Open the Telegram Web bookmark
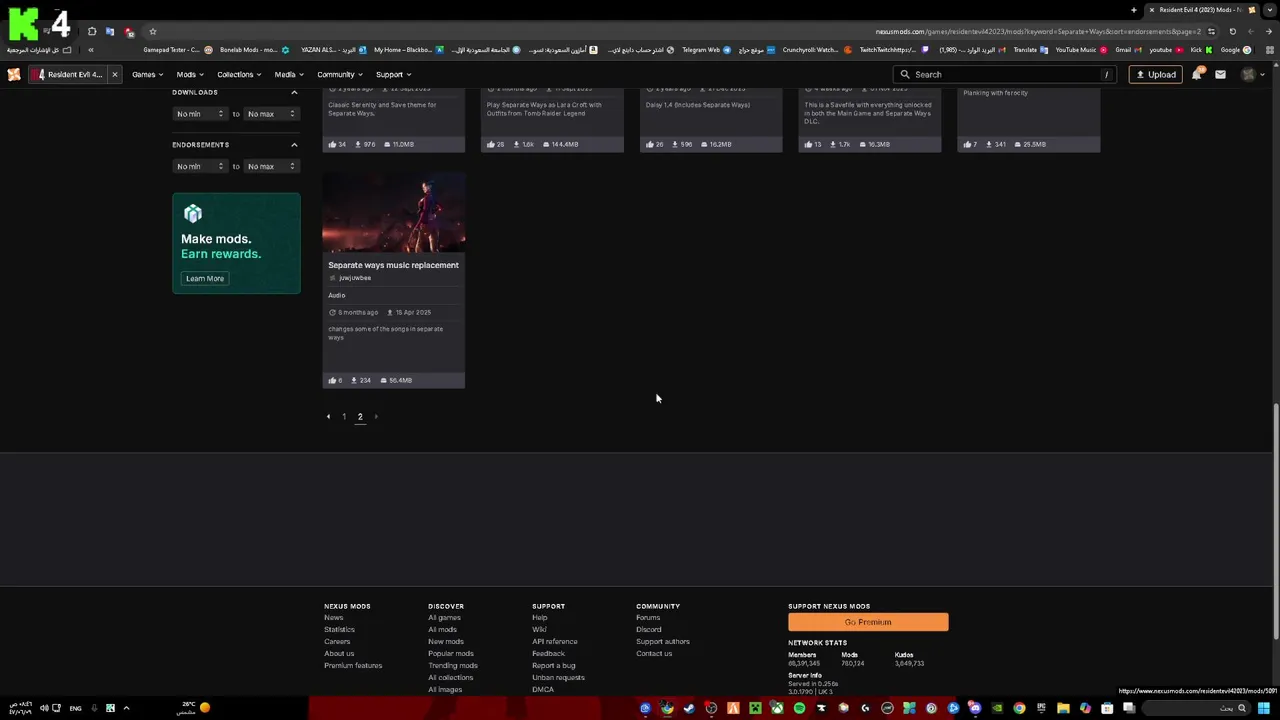Image resolution: width=1280 pixels, height=720 pixels. (706, 50)
